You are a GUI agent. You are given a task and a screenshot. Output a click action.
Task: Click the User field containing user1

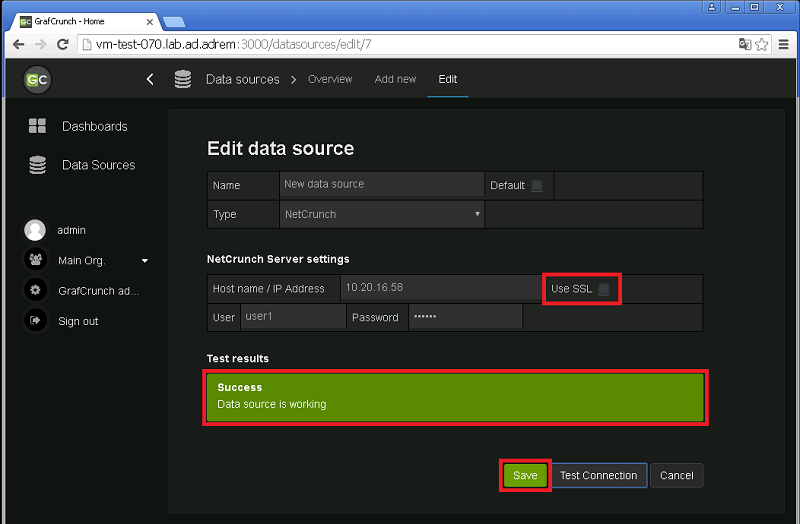click(x=293, y=316)
